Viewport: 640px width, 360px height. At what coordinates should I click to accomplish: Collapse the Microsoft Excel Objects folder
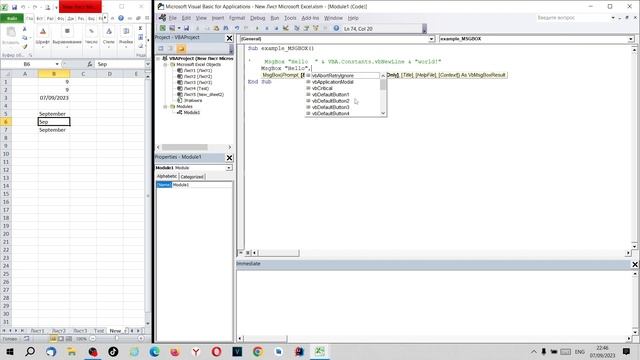(166, 64)
